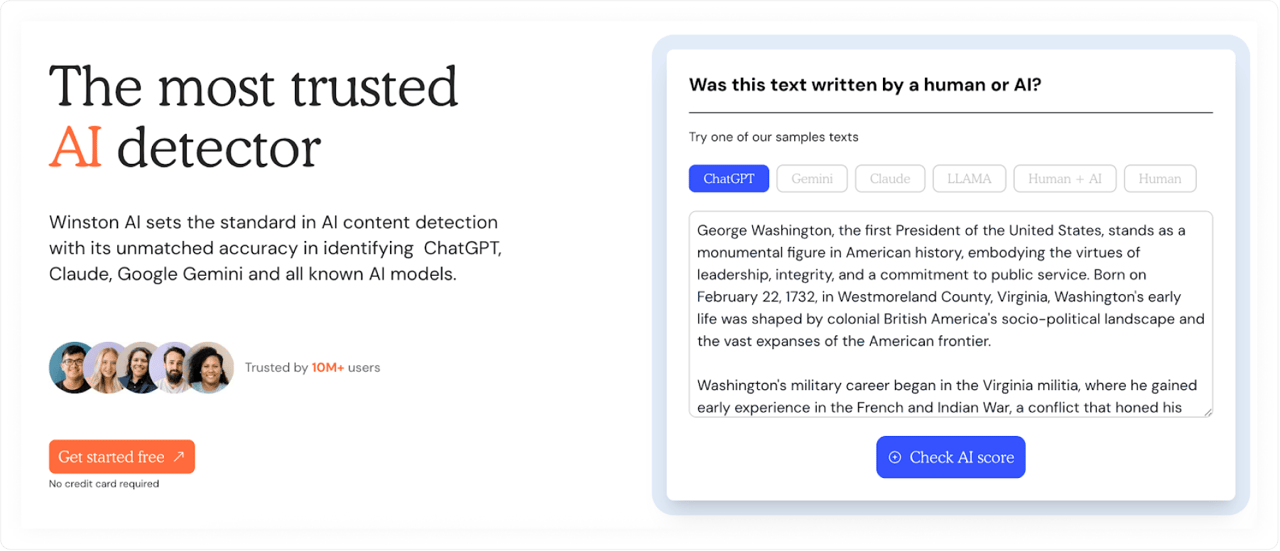Screen dimensions: 1280x551
Task: Load the LLAMA sample text
Action: (x=969, y=179)
